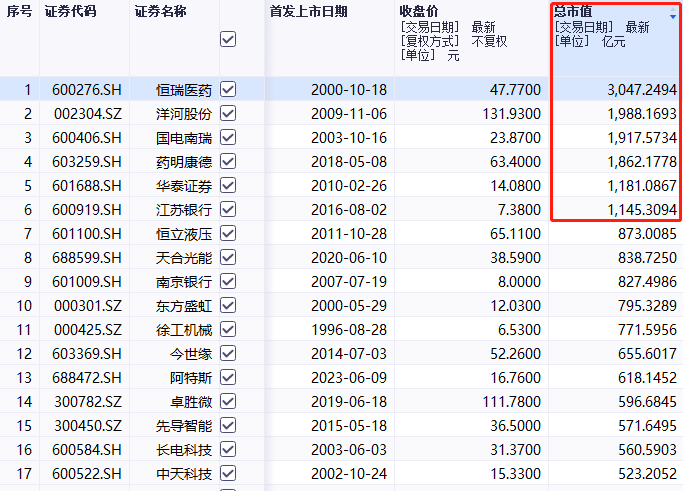Toggle the checkbox in 徐工机械 row

[228, 329]
